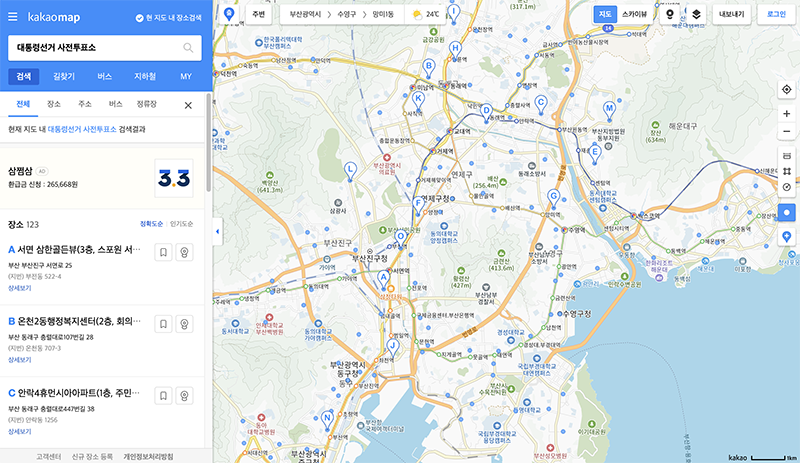Click map marker N near 초량역
The width and height of the screenshot is (800, 463).
327,420
